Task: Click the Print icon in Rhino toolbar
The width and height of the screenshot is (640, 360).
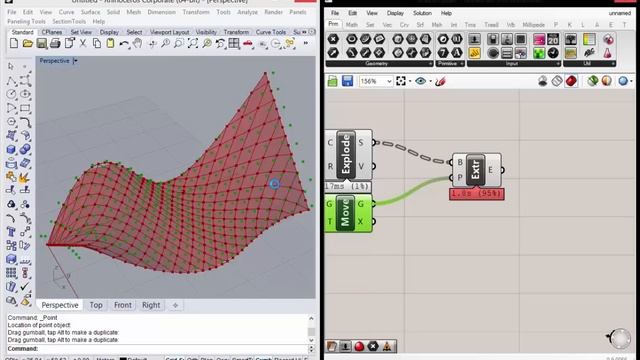Action: point(55,43)
